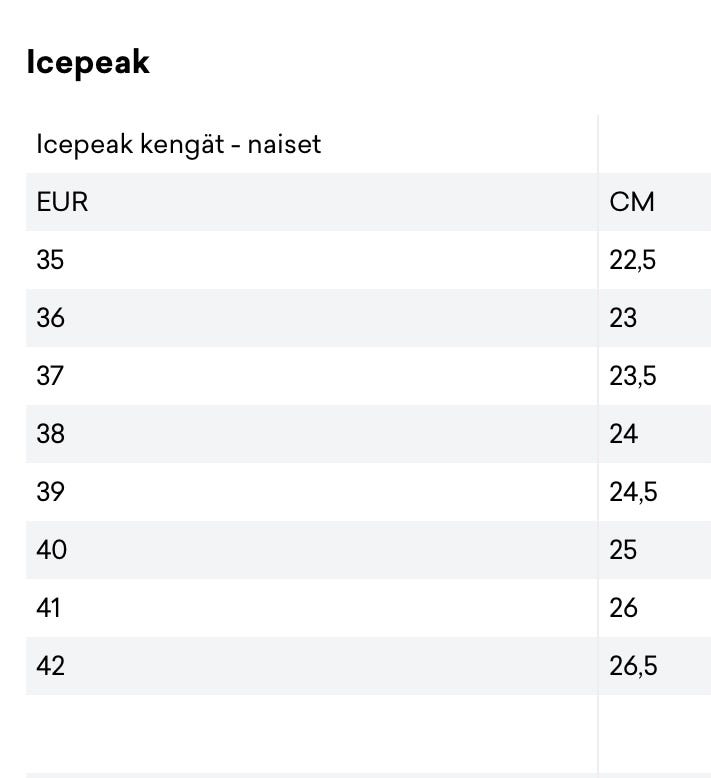This screenshot has width=711, height=778.
Task: Select EUR size 38 in table
Action: click(50, 434)
